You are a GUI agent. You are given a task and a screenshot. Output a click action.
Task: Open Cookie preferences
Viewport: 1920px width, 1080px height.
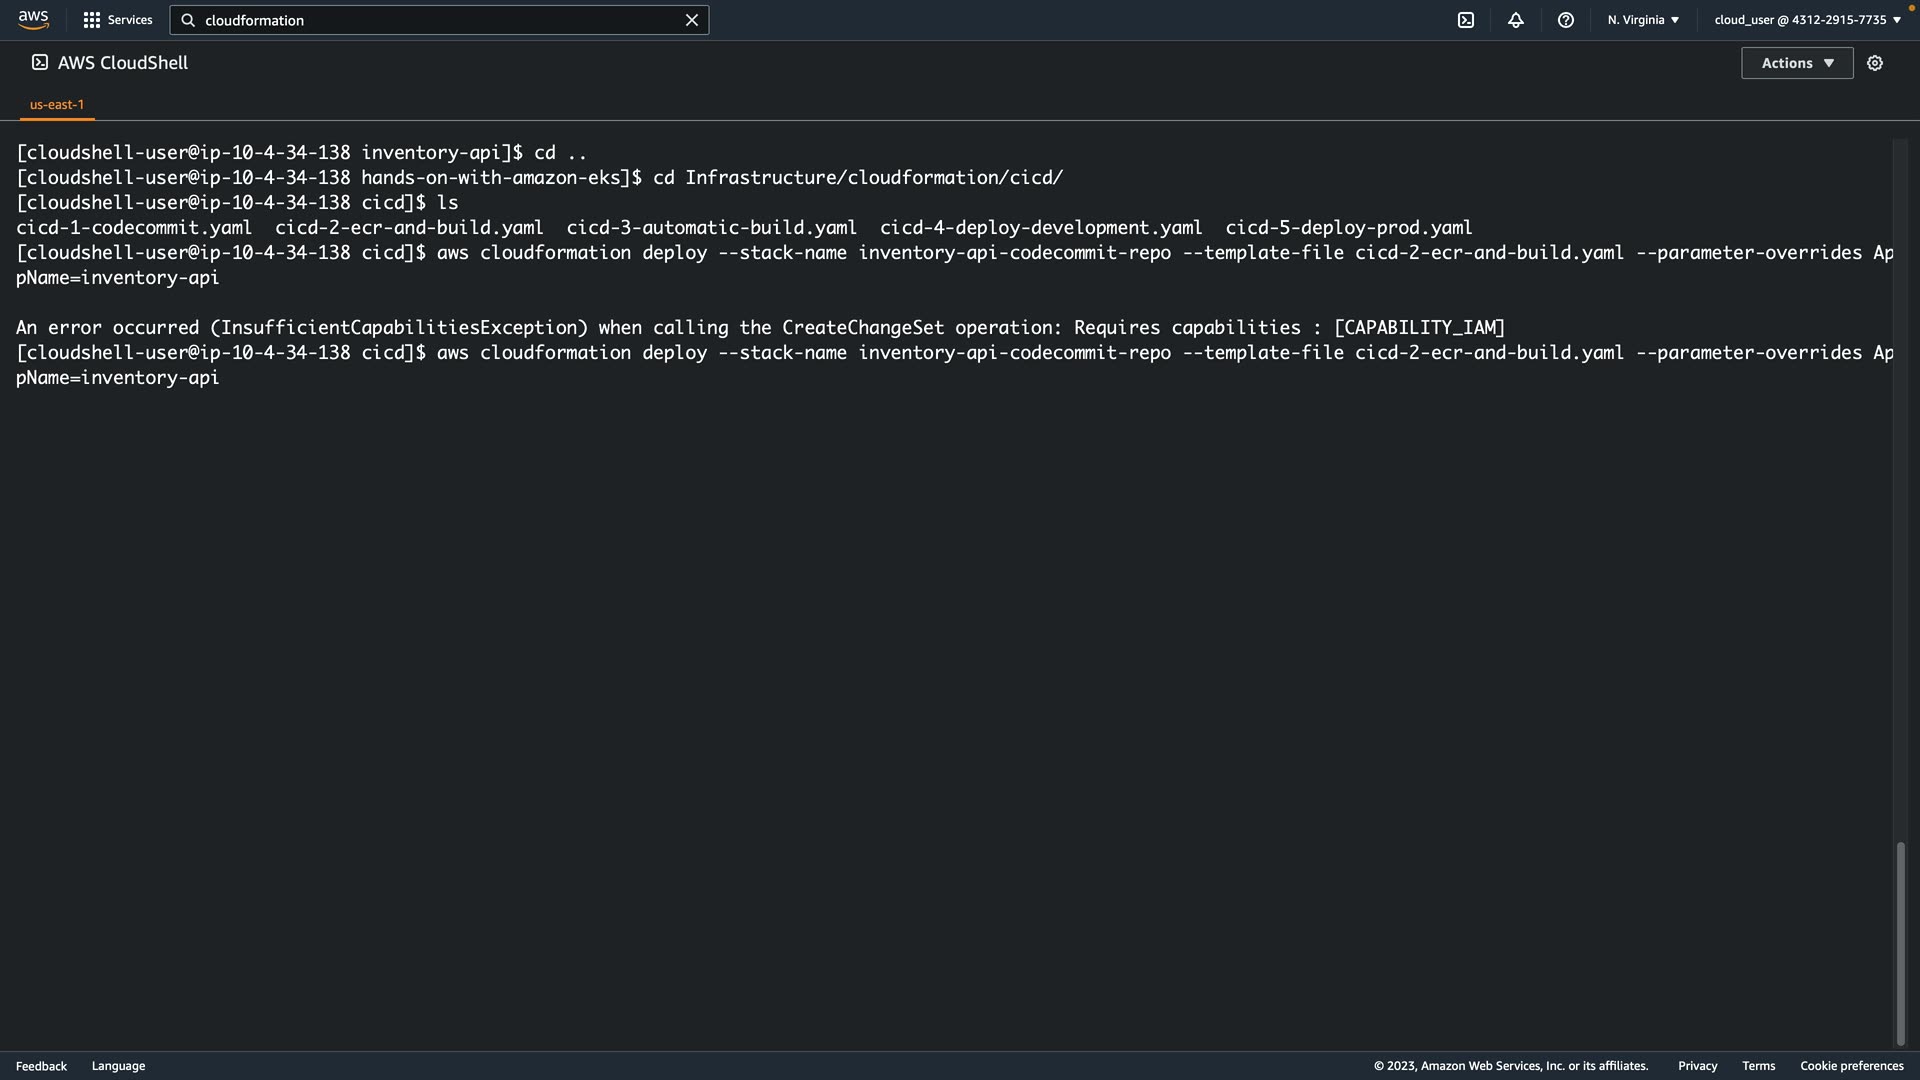click(1851, 1066)
